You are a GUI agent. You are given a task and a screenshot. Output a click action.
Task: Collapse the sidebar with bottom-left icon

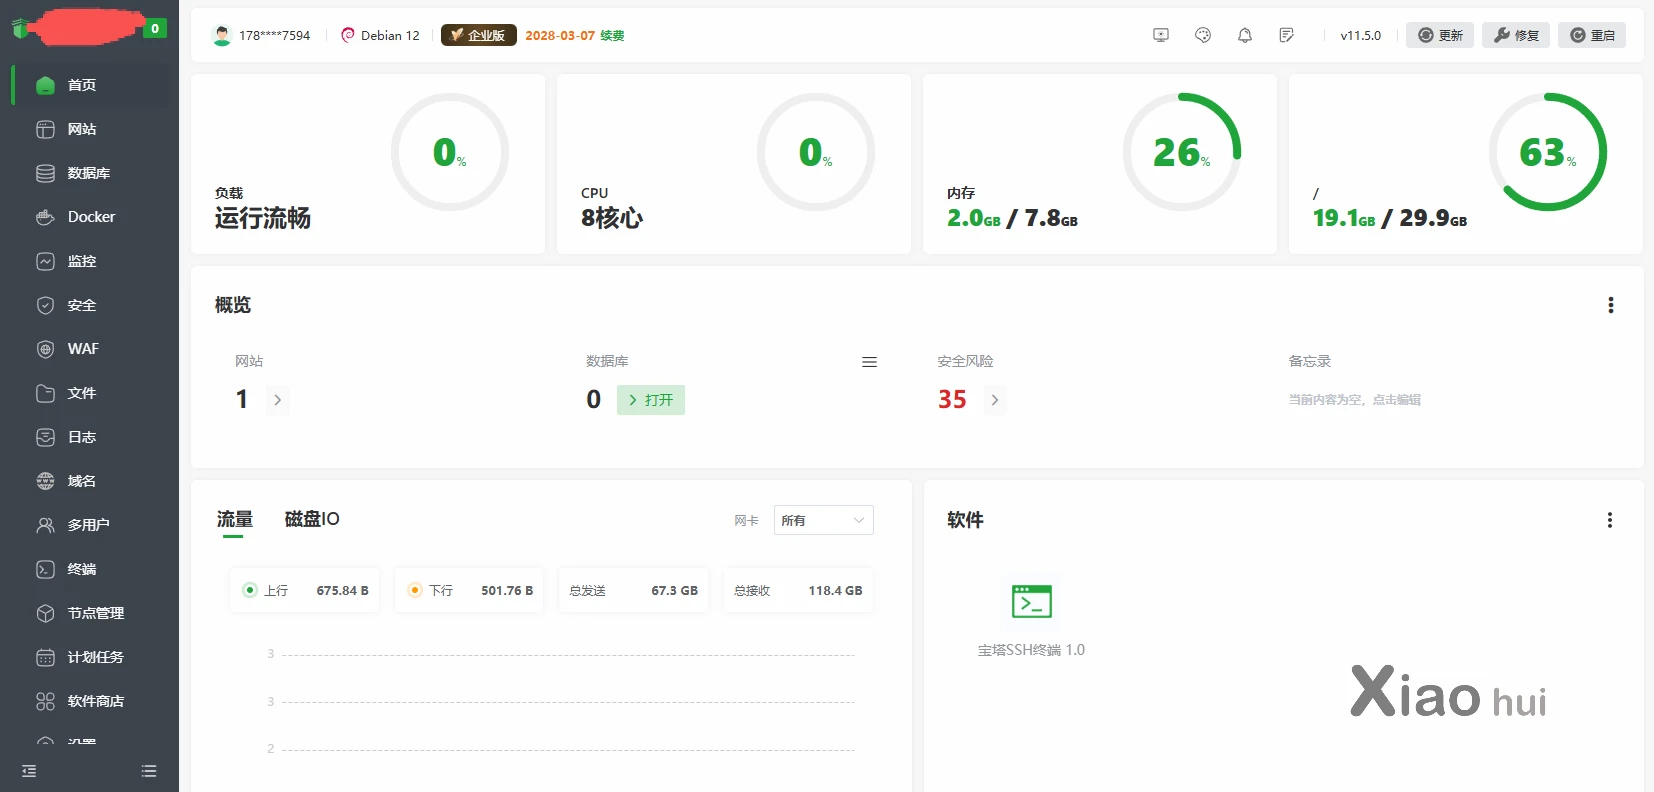click(x=29, y=771)
